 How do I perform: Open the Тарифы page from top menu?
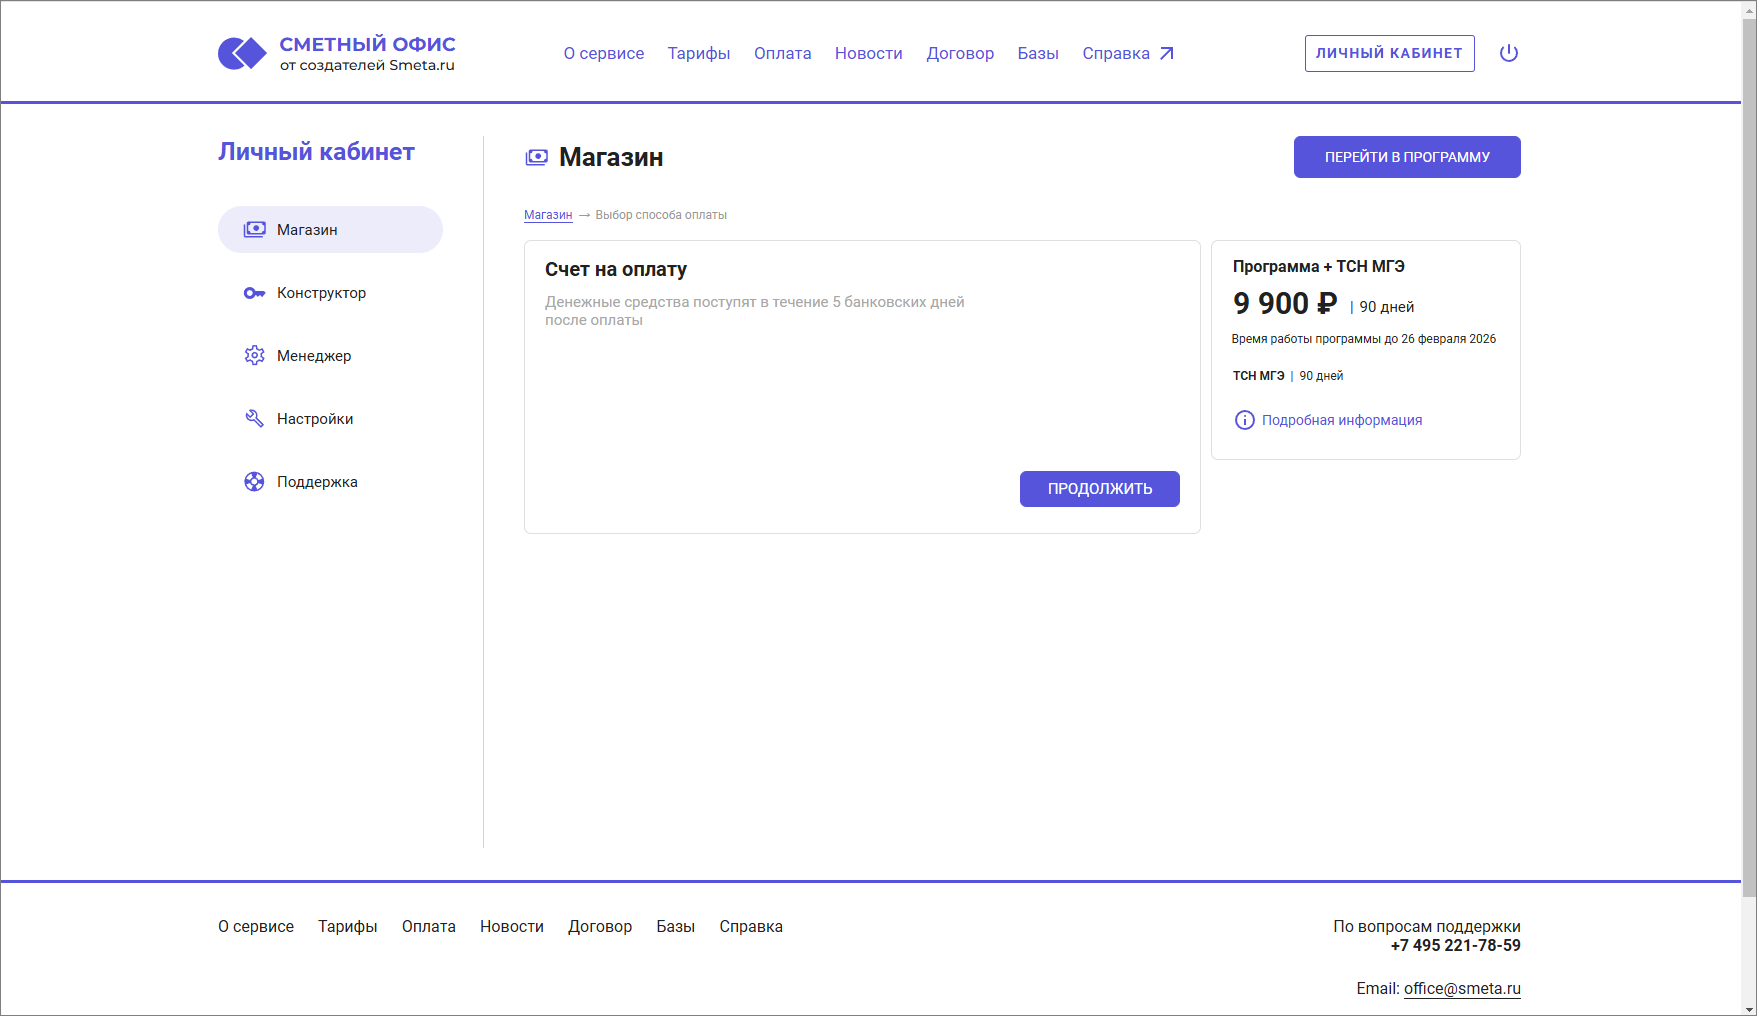coord(699,54)
